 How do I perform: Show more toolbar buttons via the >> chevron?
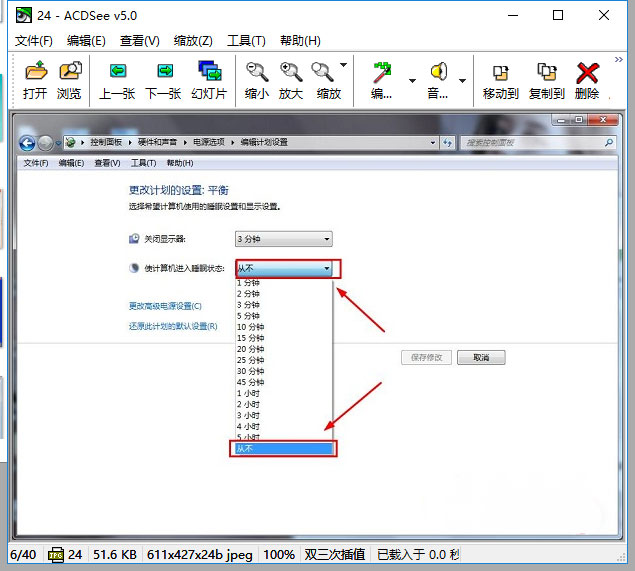[618, 60]
